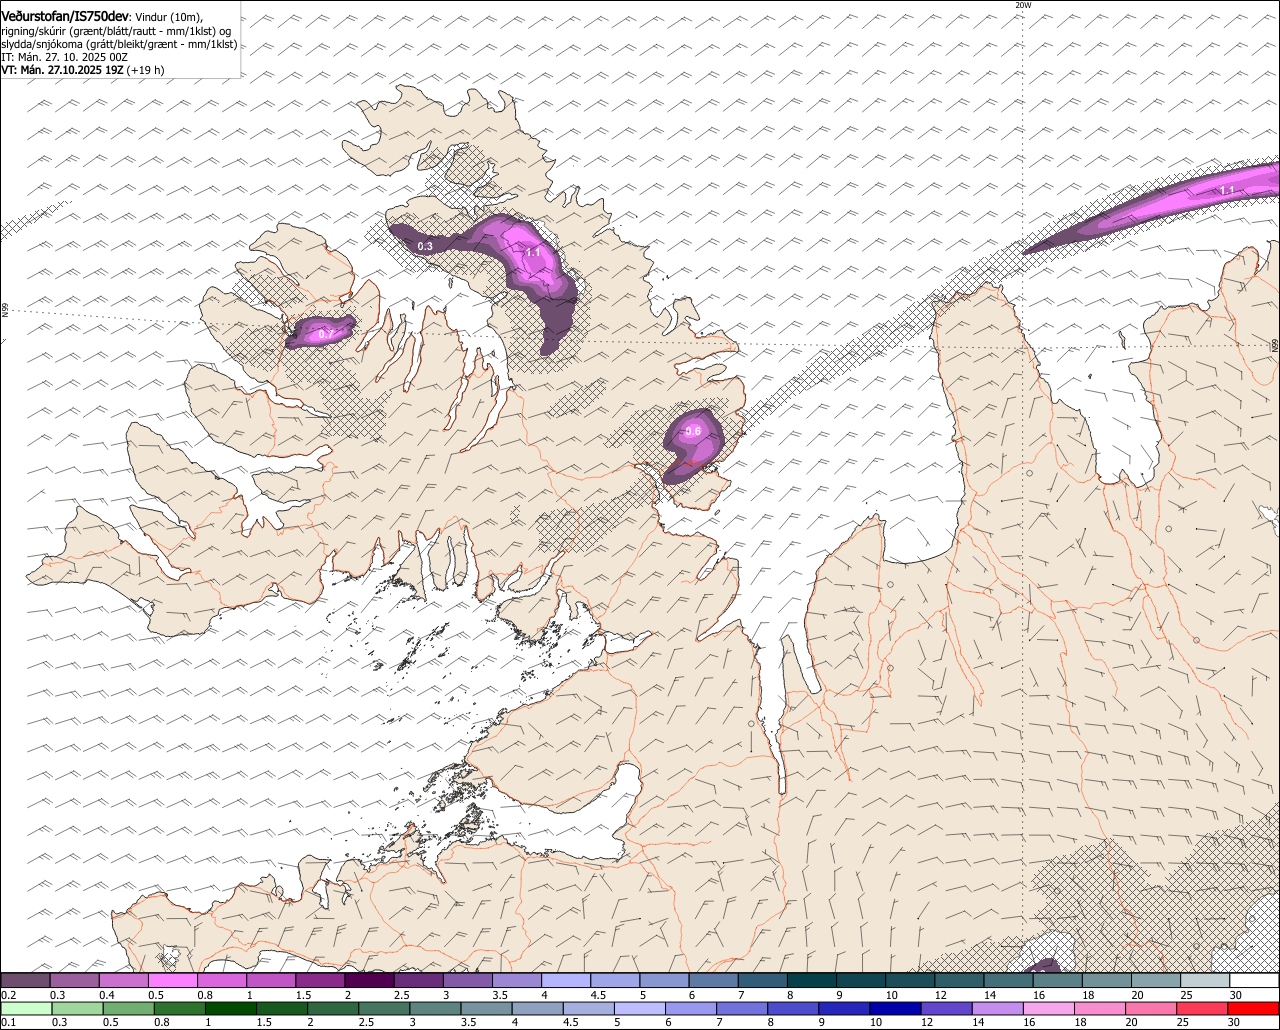Click upper legend swatch between 10 and 12
1280x1030 pixels.
910,981
